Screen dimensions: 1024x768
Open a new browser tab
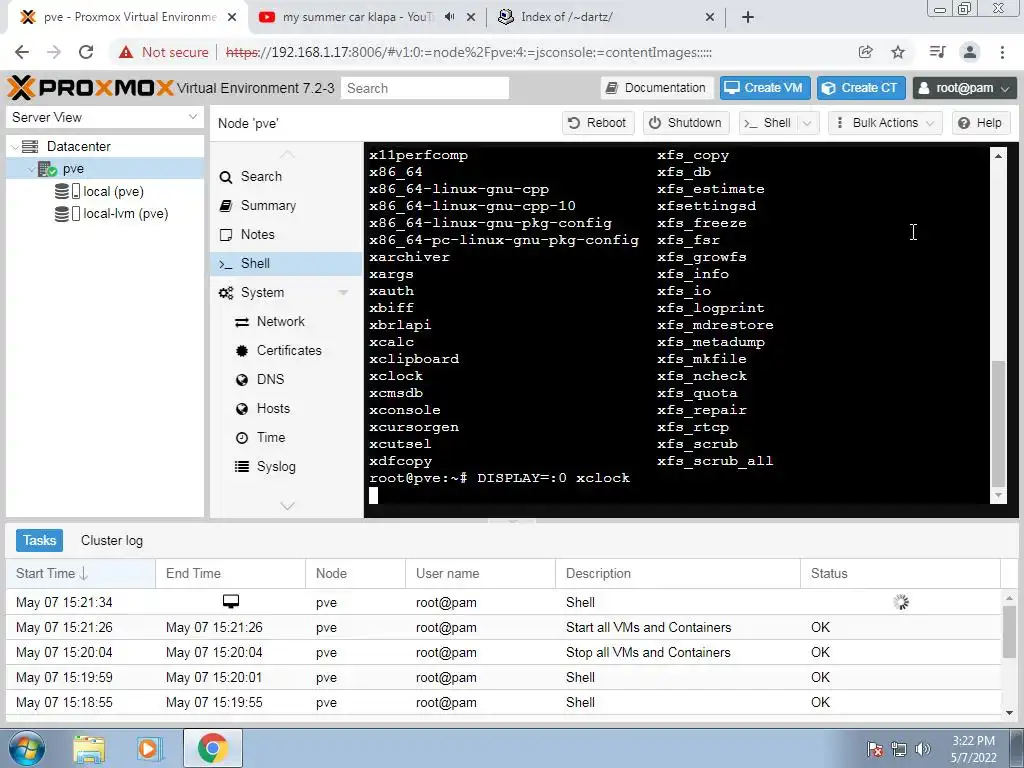coord(748,17)
